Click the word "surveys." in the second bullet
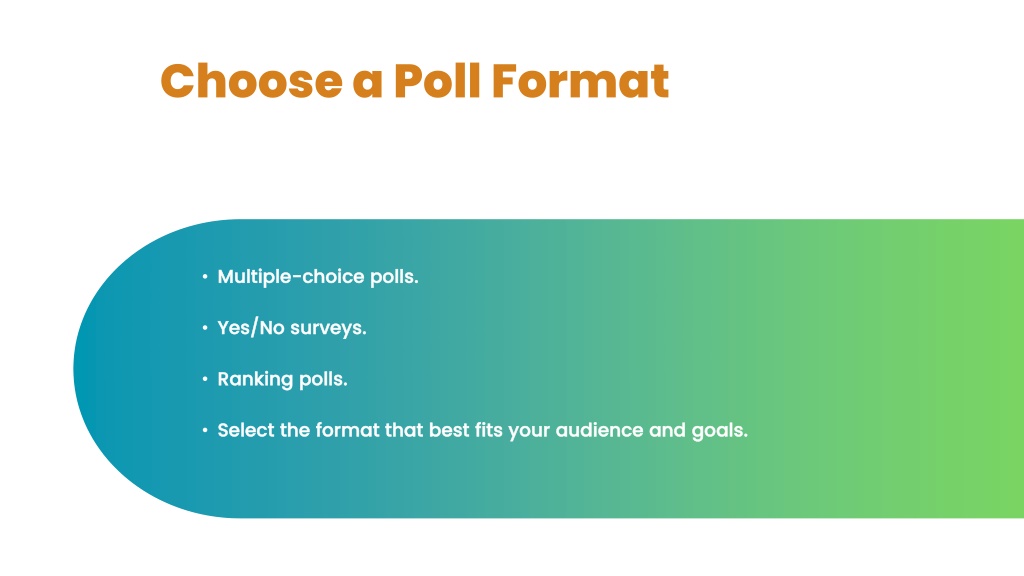 328,328
